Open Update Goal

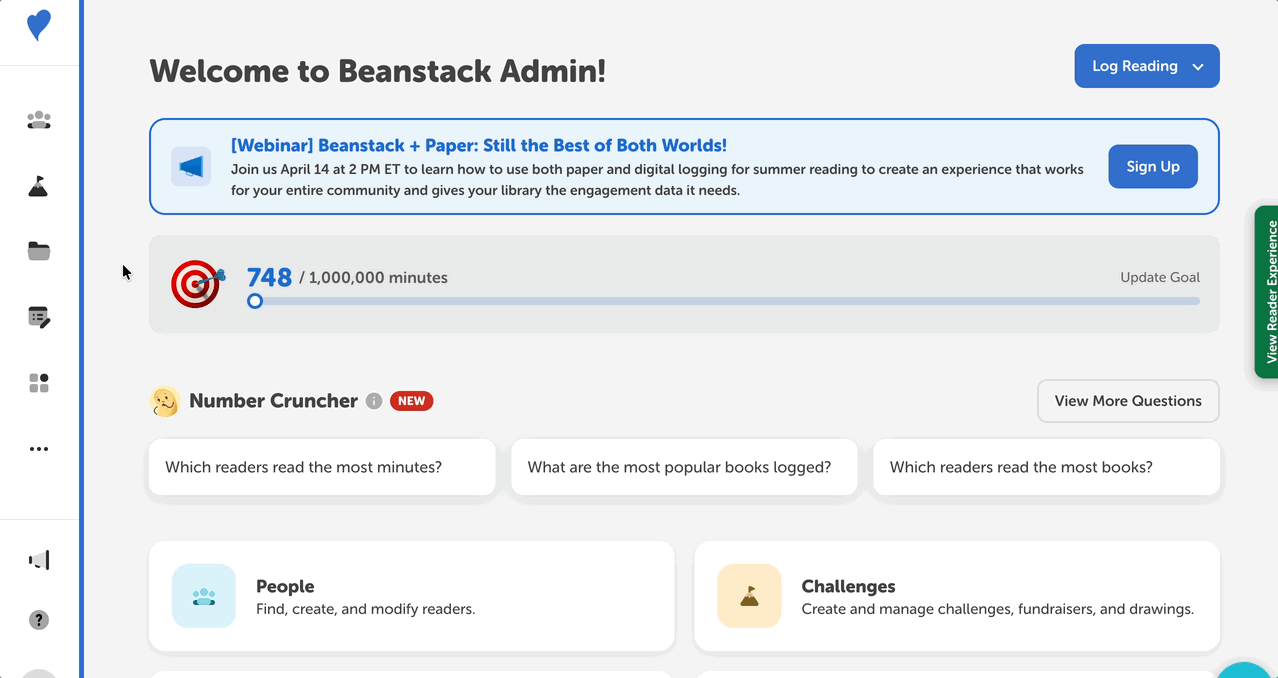(1159, 277)
